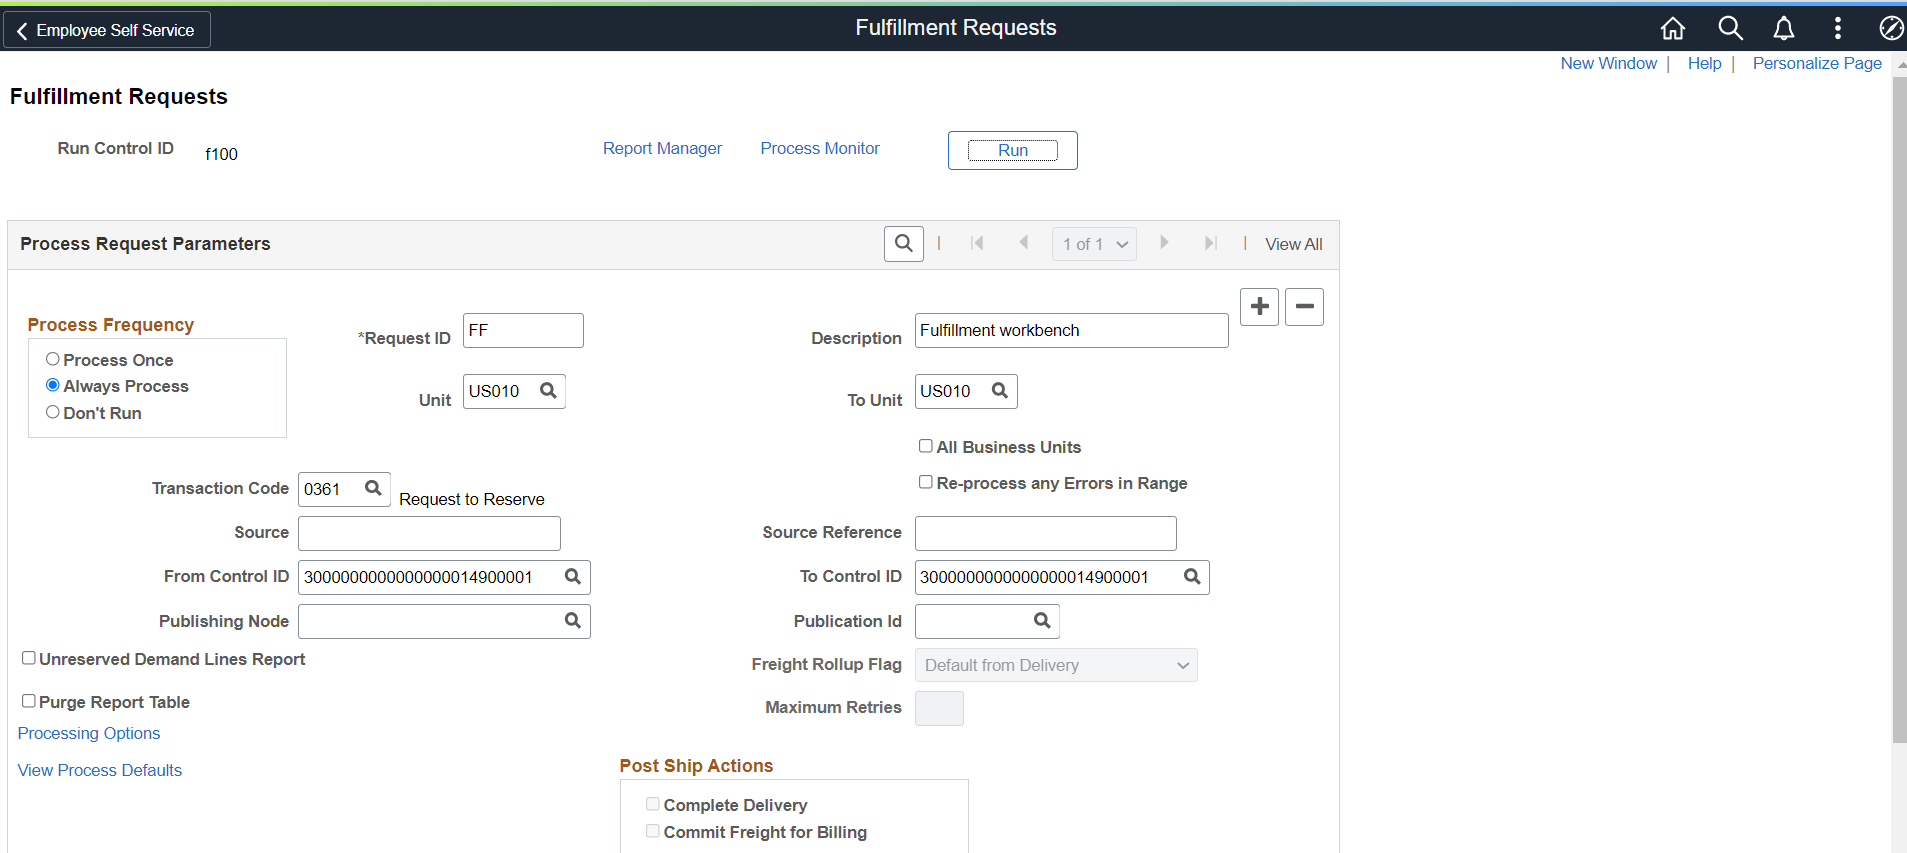
Task: Tick the Purge Report Table checkbox
Action: point(29,701)
